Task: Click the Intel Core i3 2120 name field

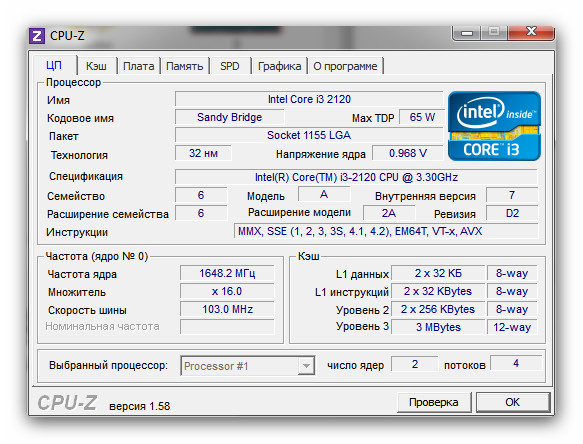Action: click(309, 99)
